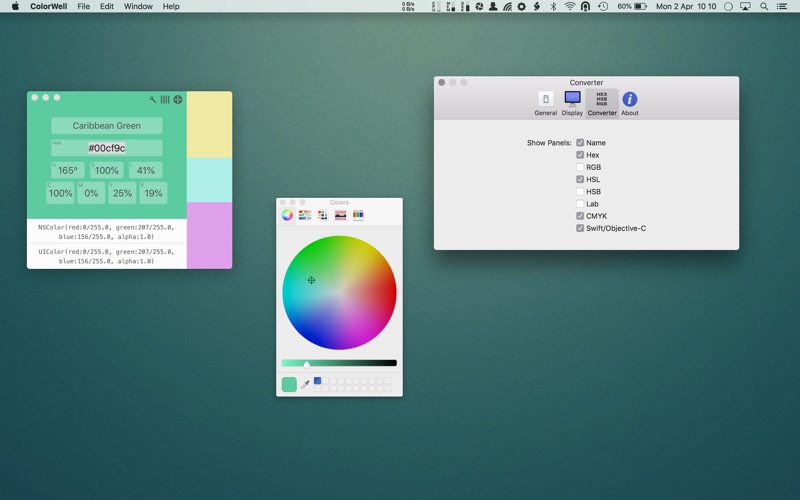800x500 pixels.
Task: Open the Help menu
Action: 171,6
